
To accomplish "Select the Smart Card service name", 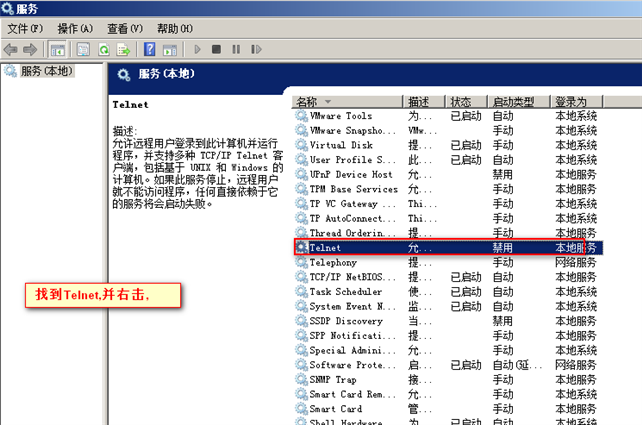I will pyautogui.click(x=336, y=409).
